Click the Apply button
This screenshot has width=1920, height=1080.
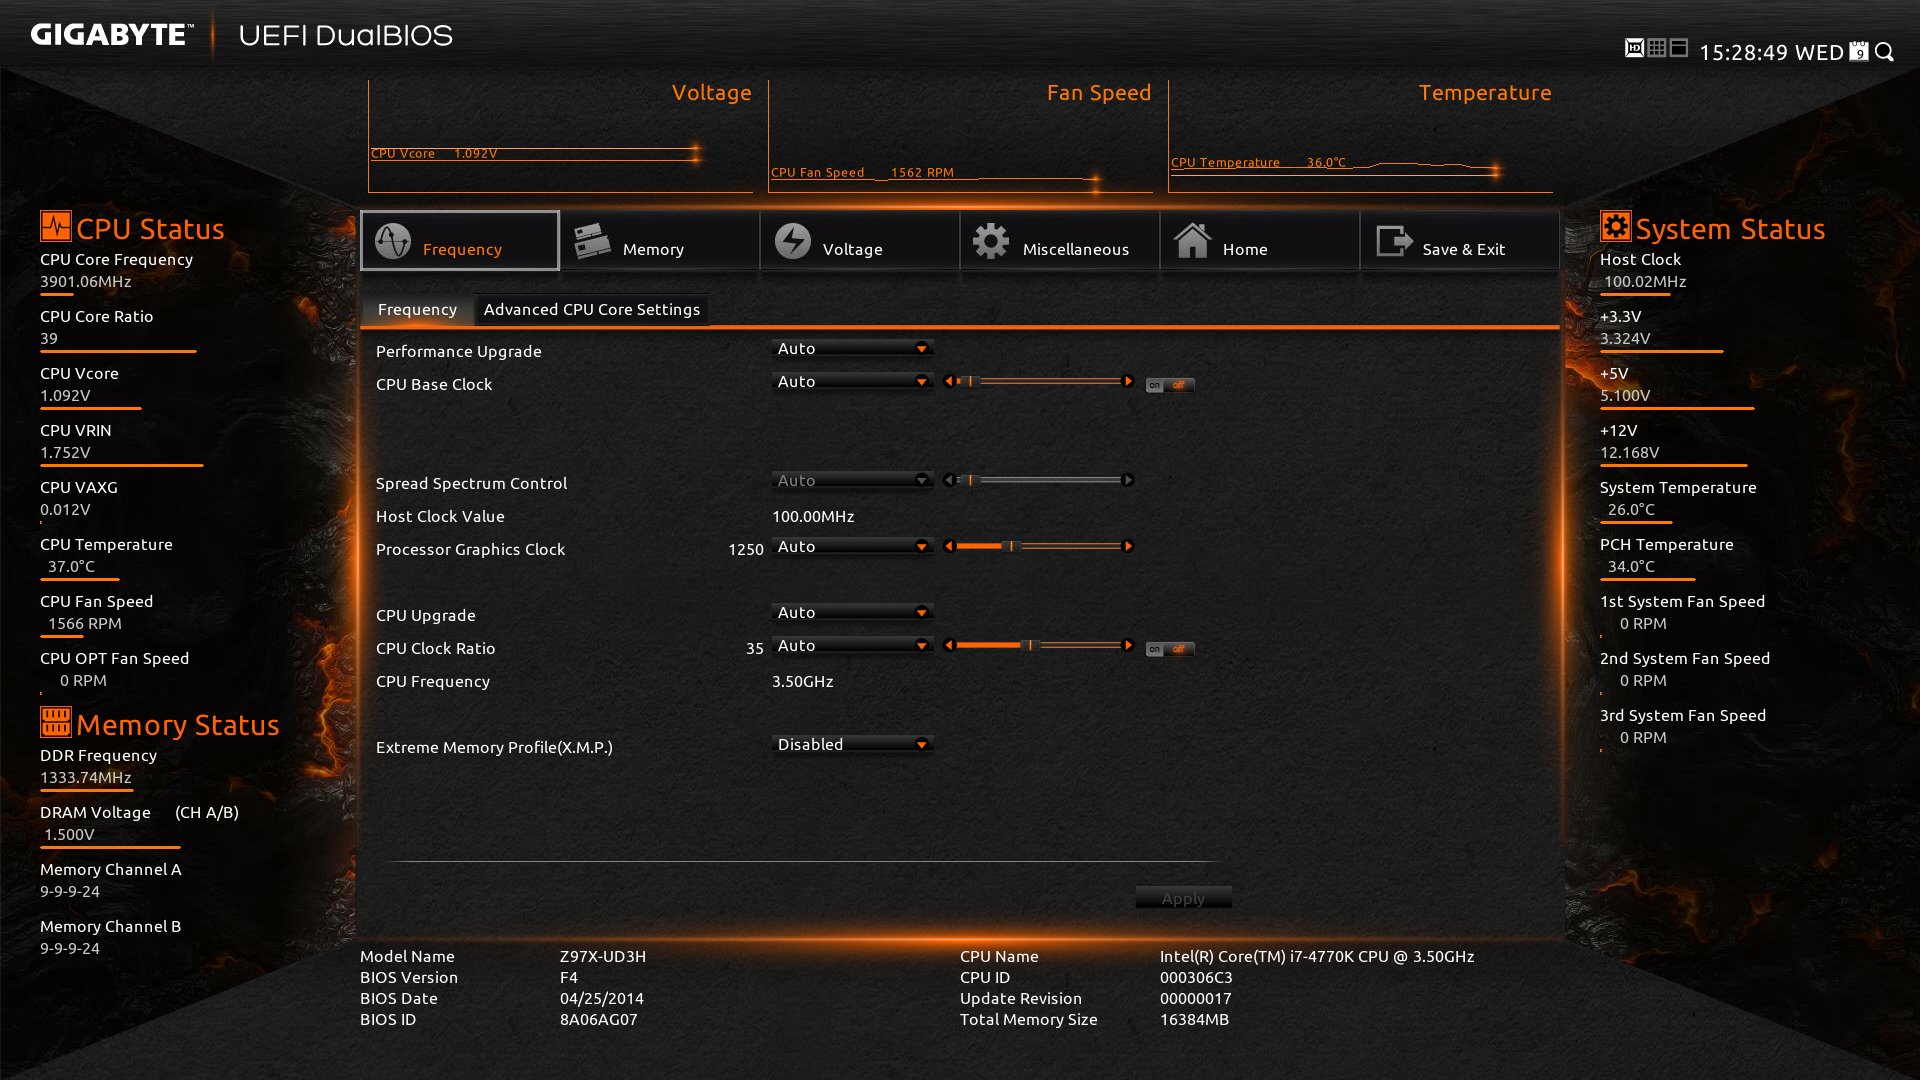[1183, 898]
